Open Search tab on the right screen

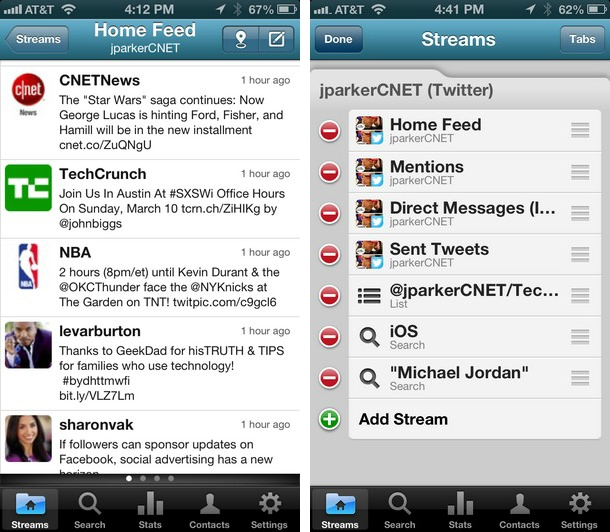point(400,510)
